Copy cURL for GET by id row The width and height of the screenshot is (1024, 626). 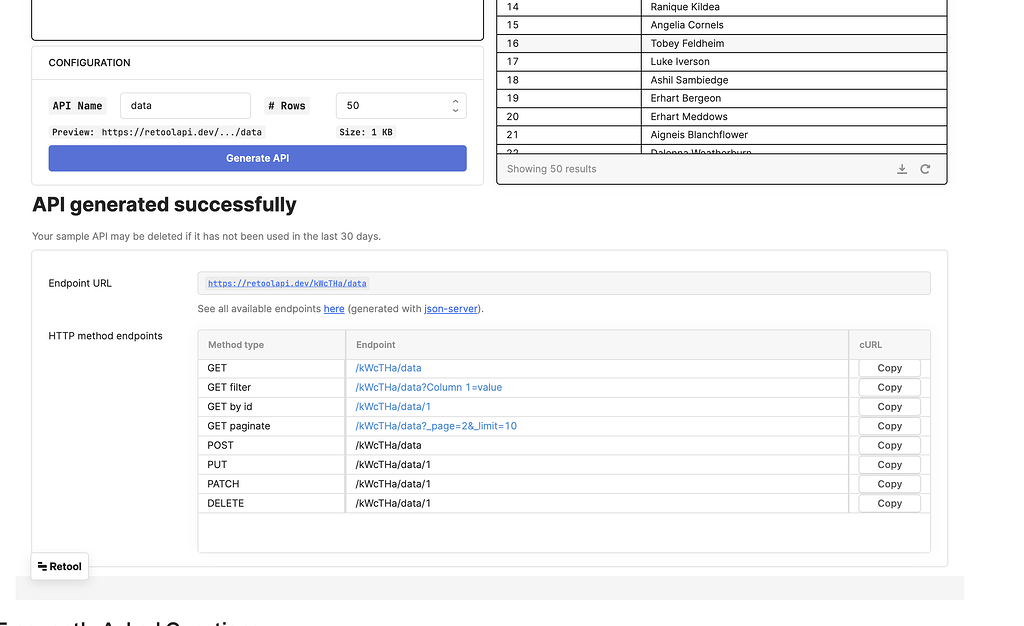889,407
